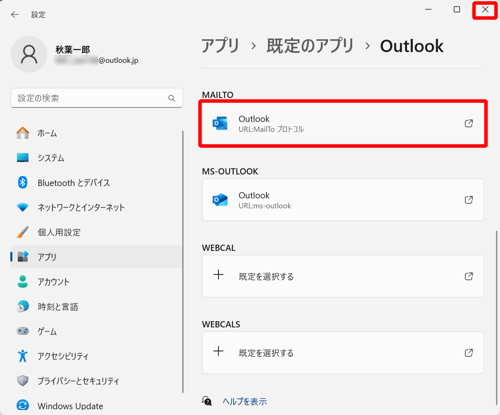This screenshot has height=415, width=500.
Task: Go back with the arrow icon
Action: pyautogui.click(x=15, y=15)
